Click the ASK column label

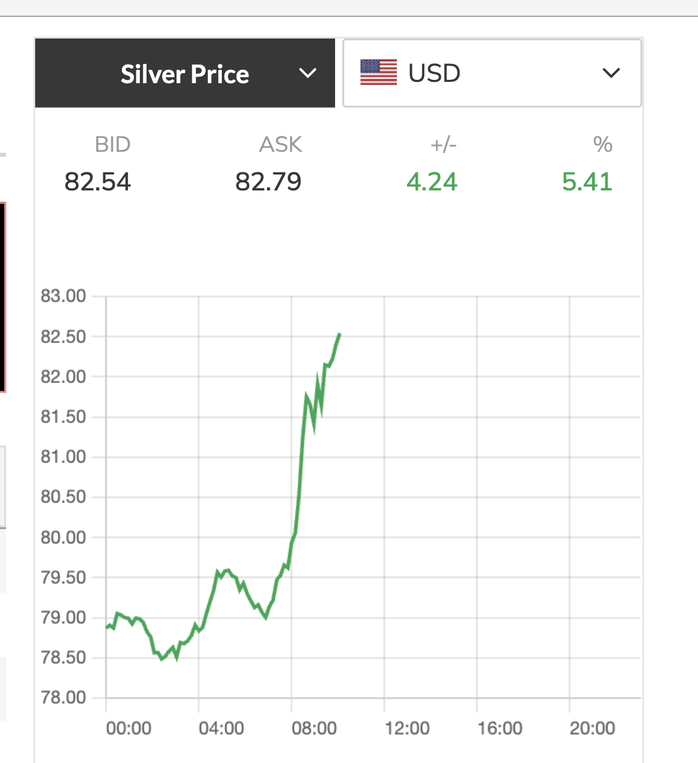(x=280, y=145)
